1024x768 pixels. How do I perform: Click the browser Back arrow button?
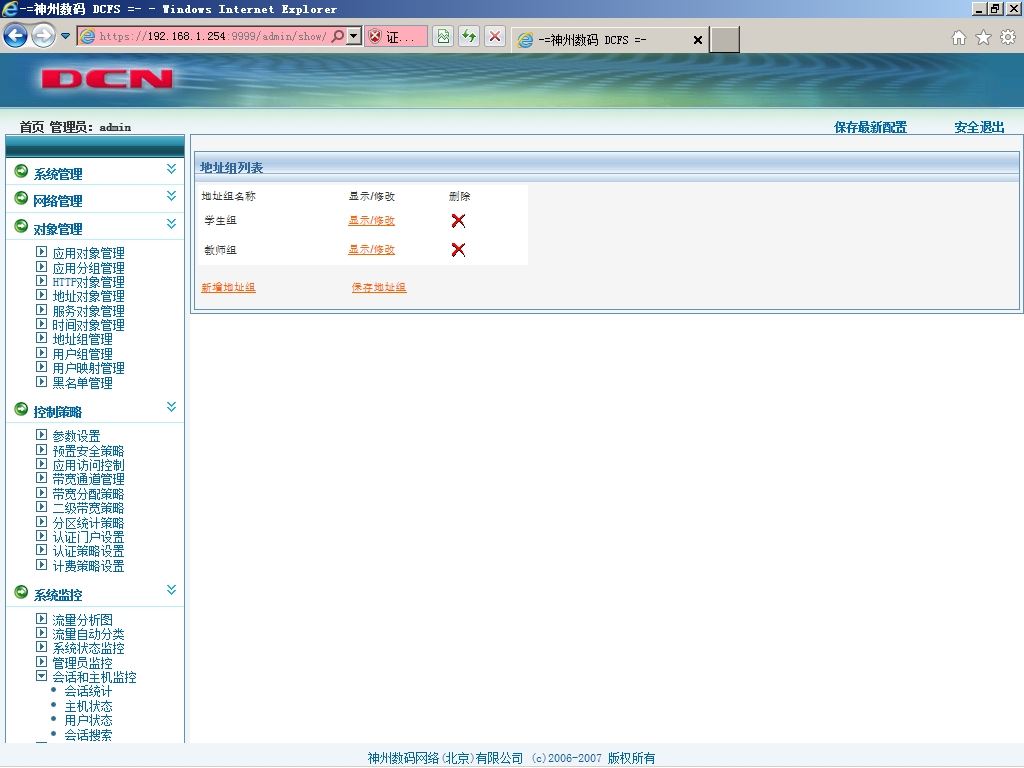[16, 35]
